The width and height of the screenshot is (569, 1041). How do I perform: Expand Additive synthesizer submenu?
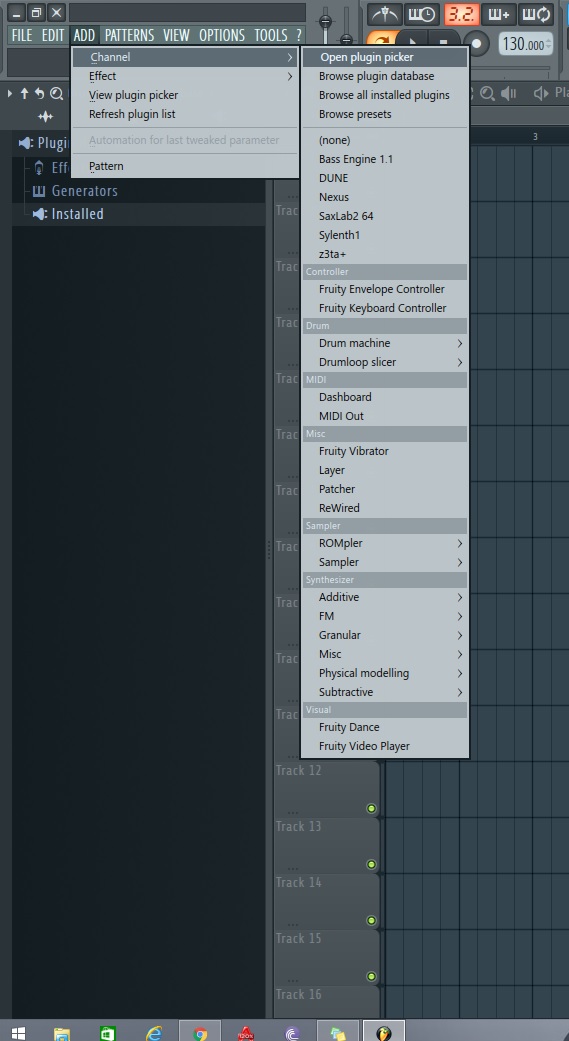pos(384,598)
